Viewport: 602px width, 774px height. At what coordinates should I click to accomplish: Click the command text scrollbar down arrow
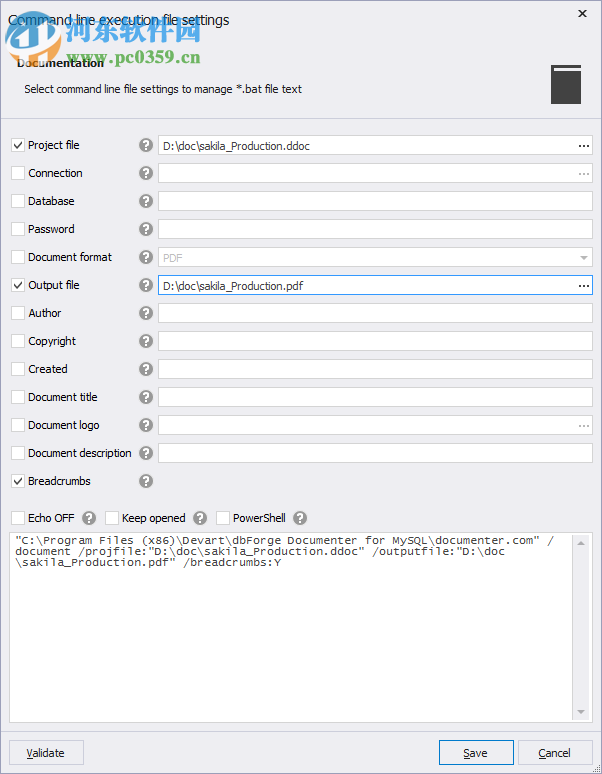(x=581, y=712)
